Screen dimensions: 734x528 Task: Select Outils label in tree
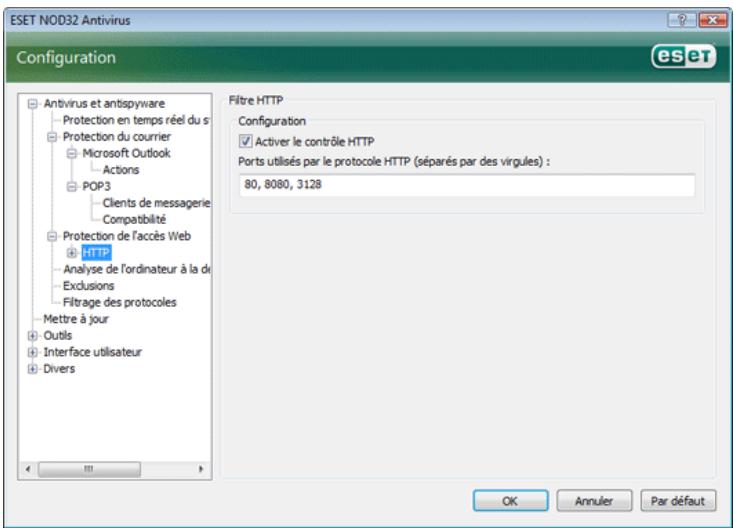tap(58, 336)
